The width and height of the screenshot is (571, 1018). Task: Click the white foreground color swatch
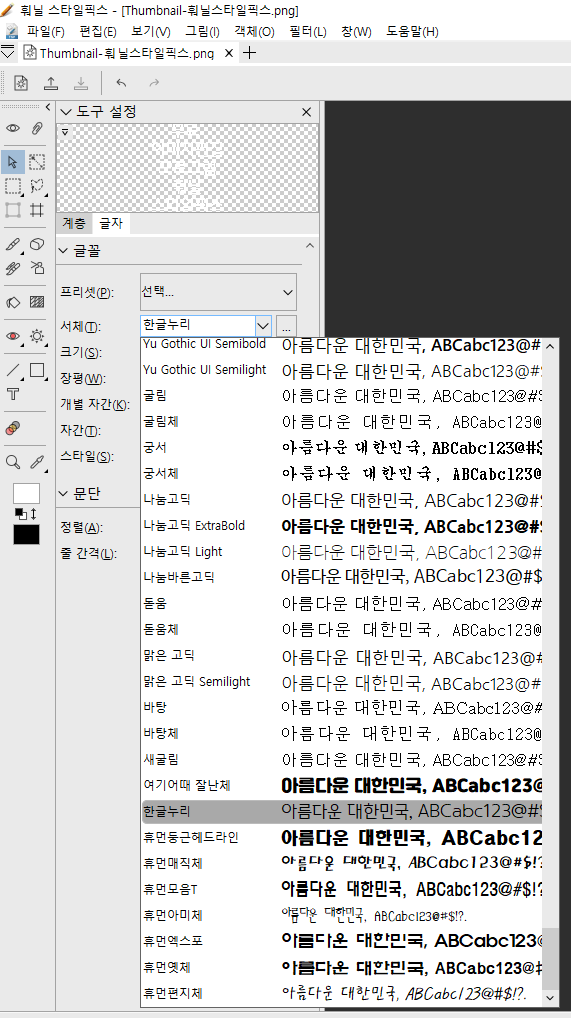pos(27,493)
